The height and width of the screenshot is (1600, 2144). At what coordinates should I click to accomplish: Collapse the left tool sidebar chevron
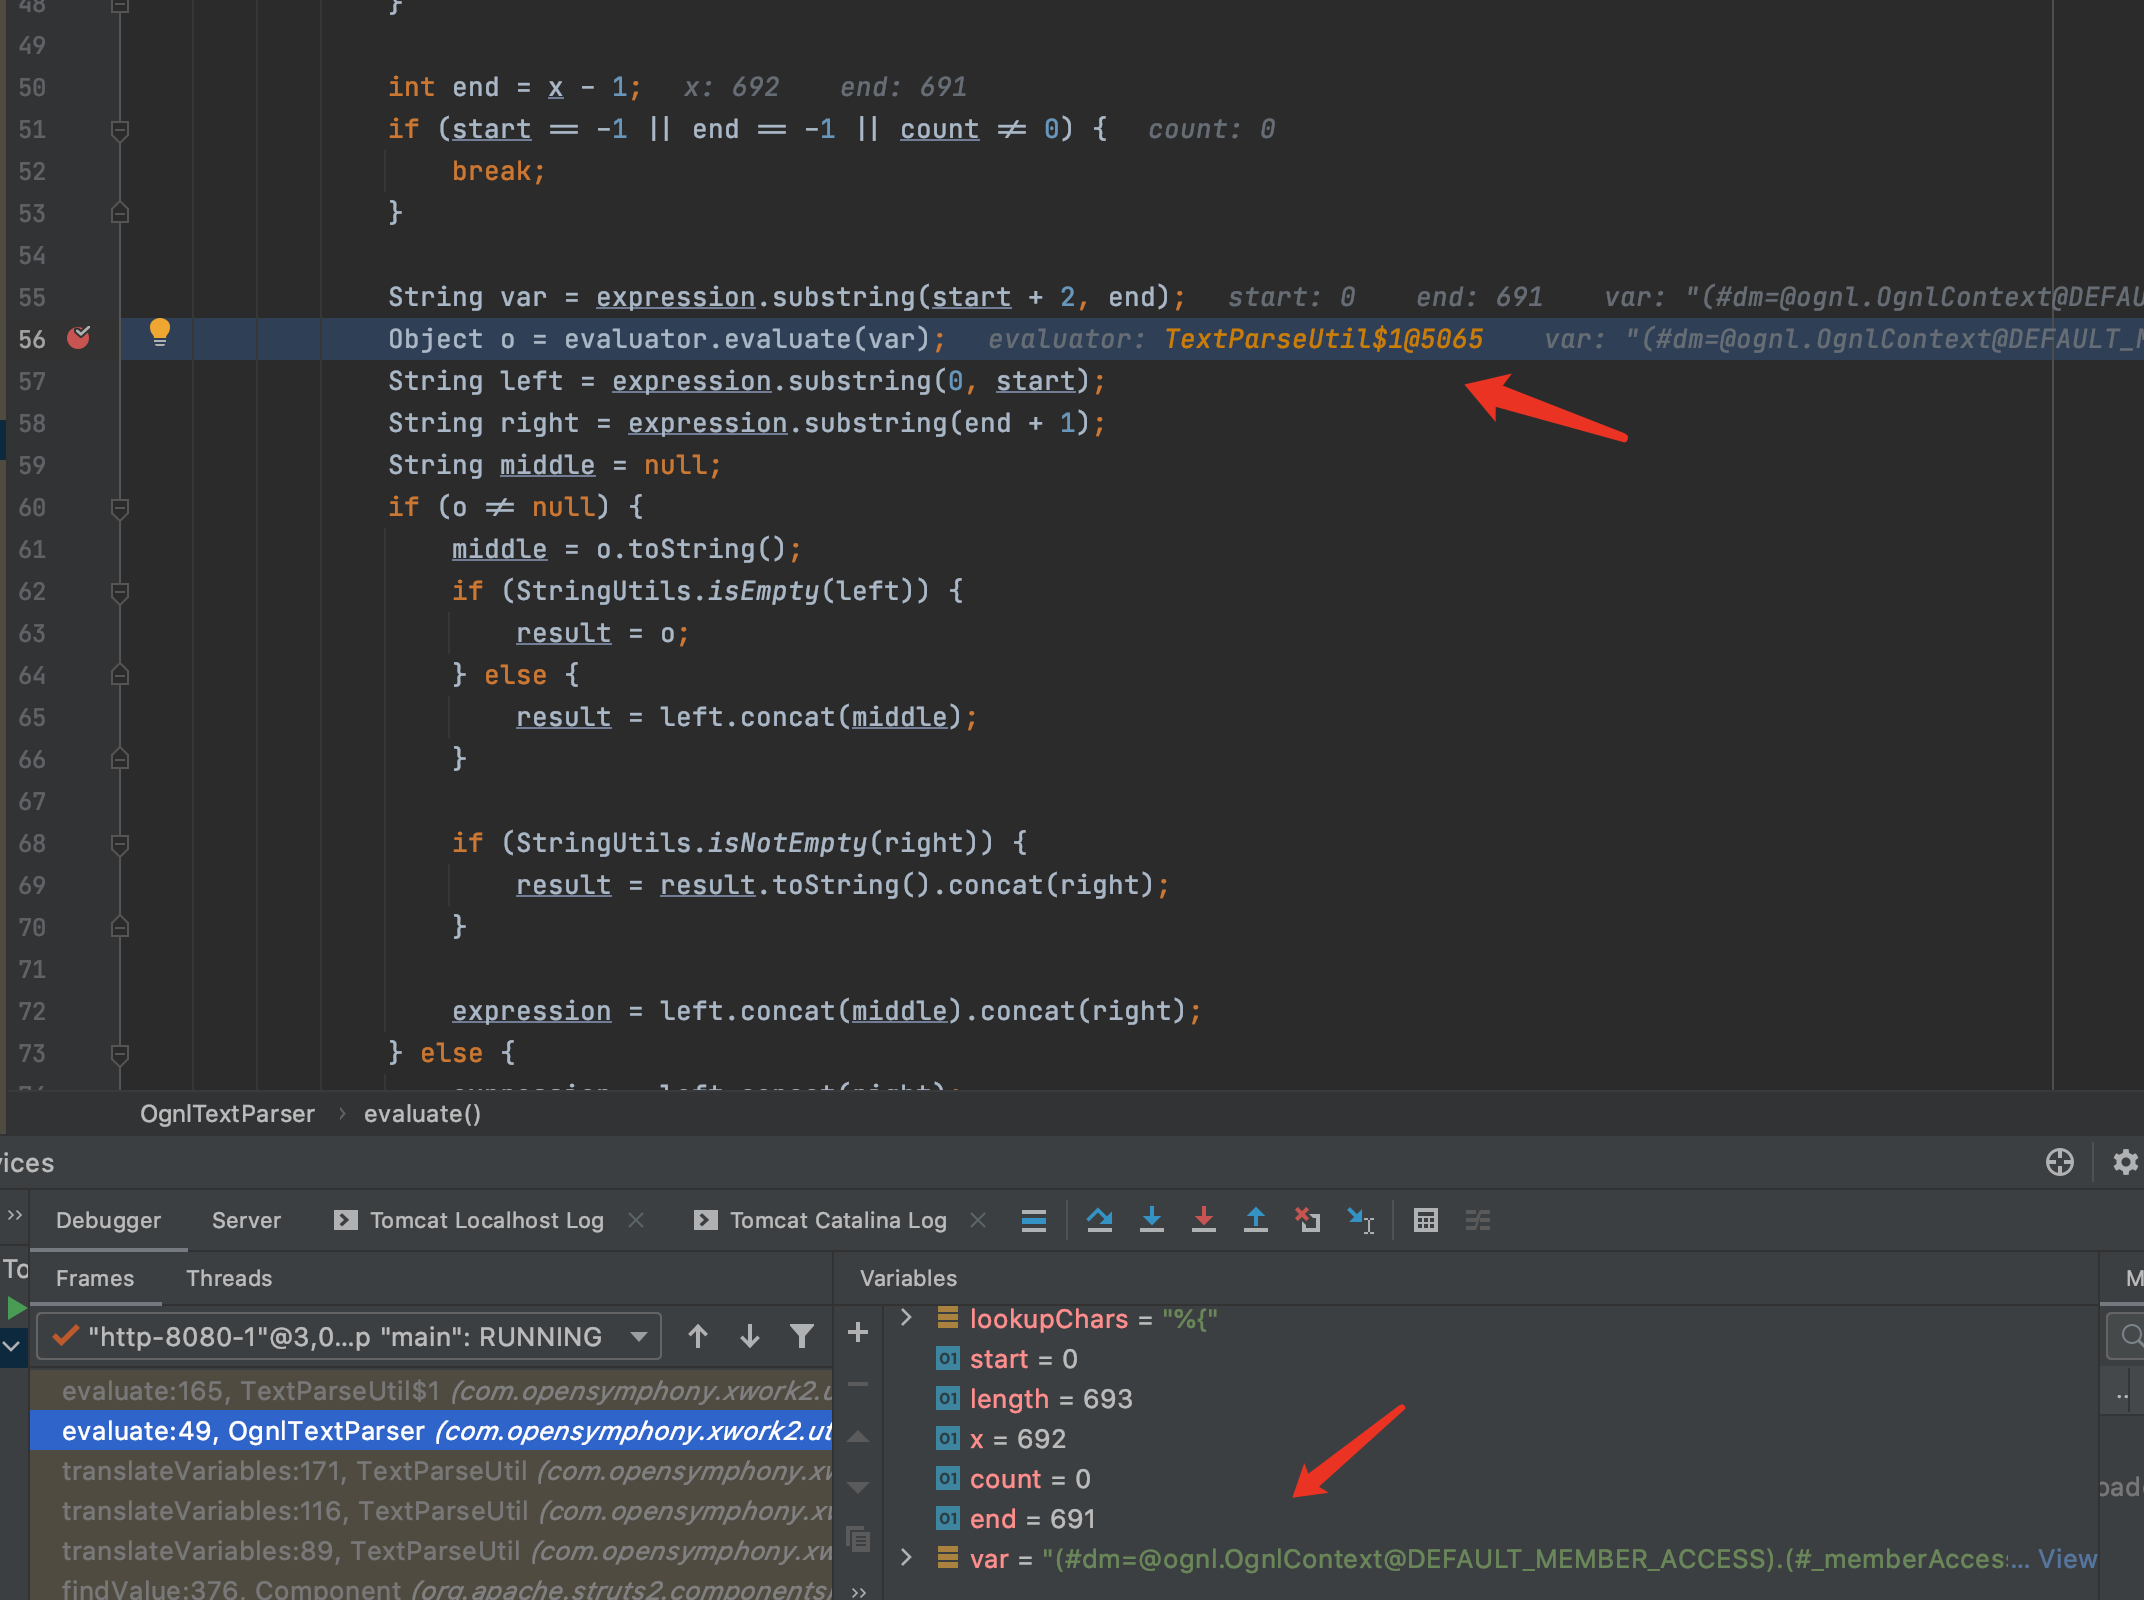12,1346
